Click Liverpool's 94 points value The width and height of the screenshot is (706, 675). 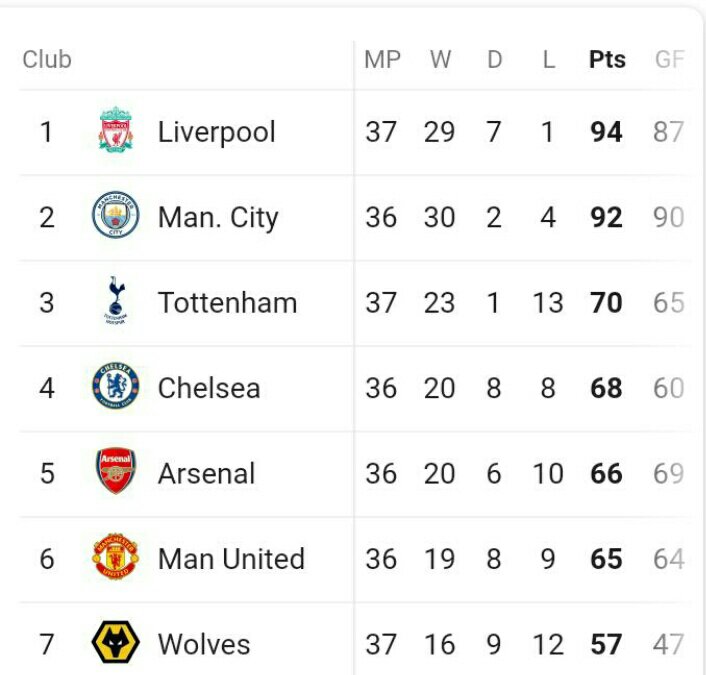606,132
